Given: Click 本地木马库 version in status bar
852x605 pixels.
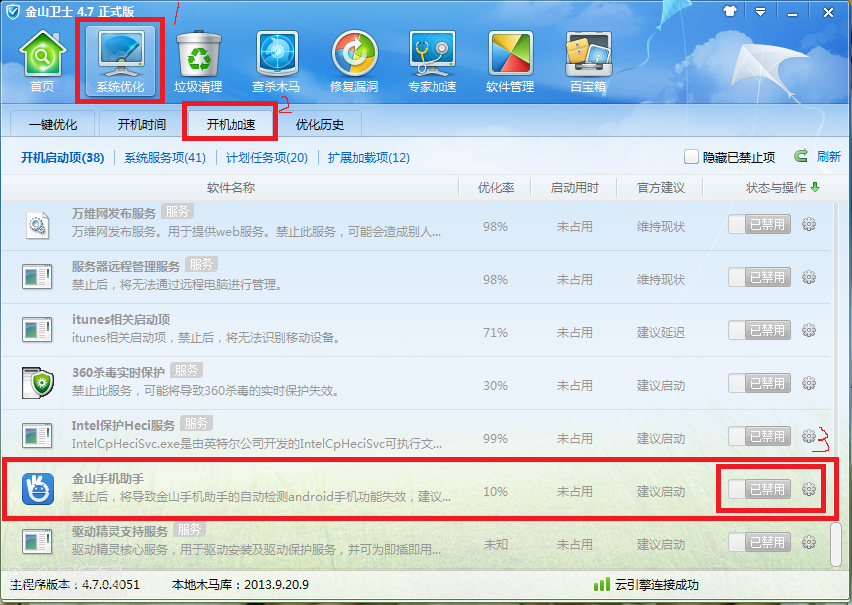Looking at the screenshot, I should [x=240, y=584].
